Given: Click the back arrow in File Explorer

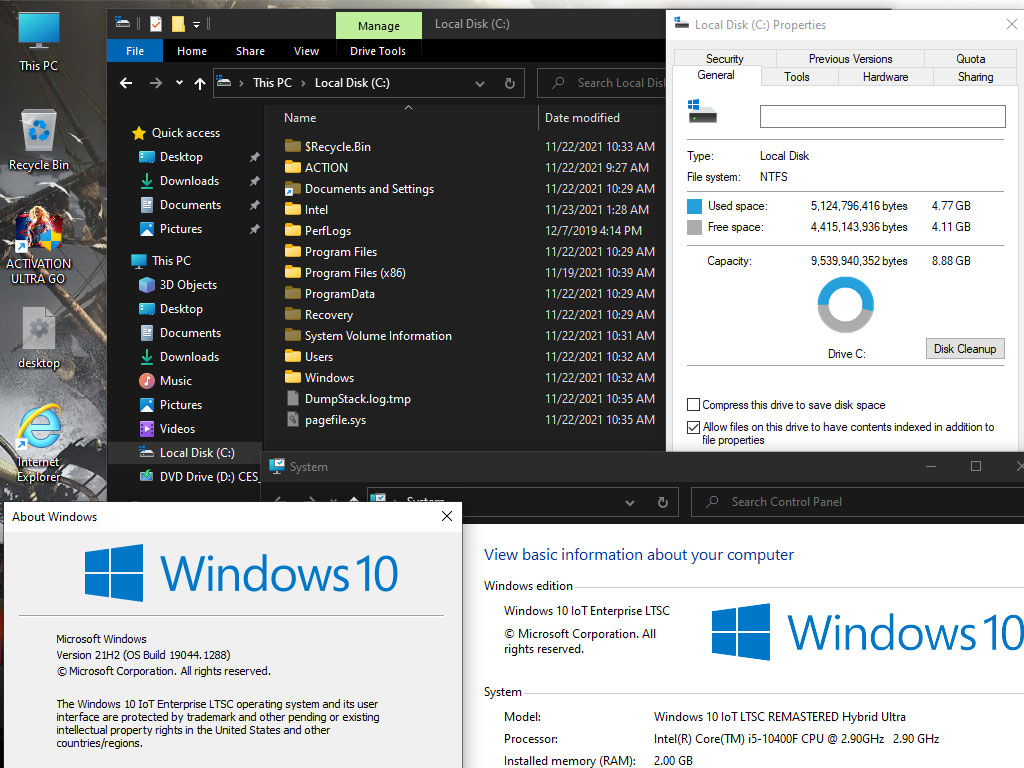Looking at the screenshot, I should tap(126, 83).
